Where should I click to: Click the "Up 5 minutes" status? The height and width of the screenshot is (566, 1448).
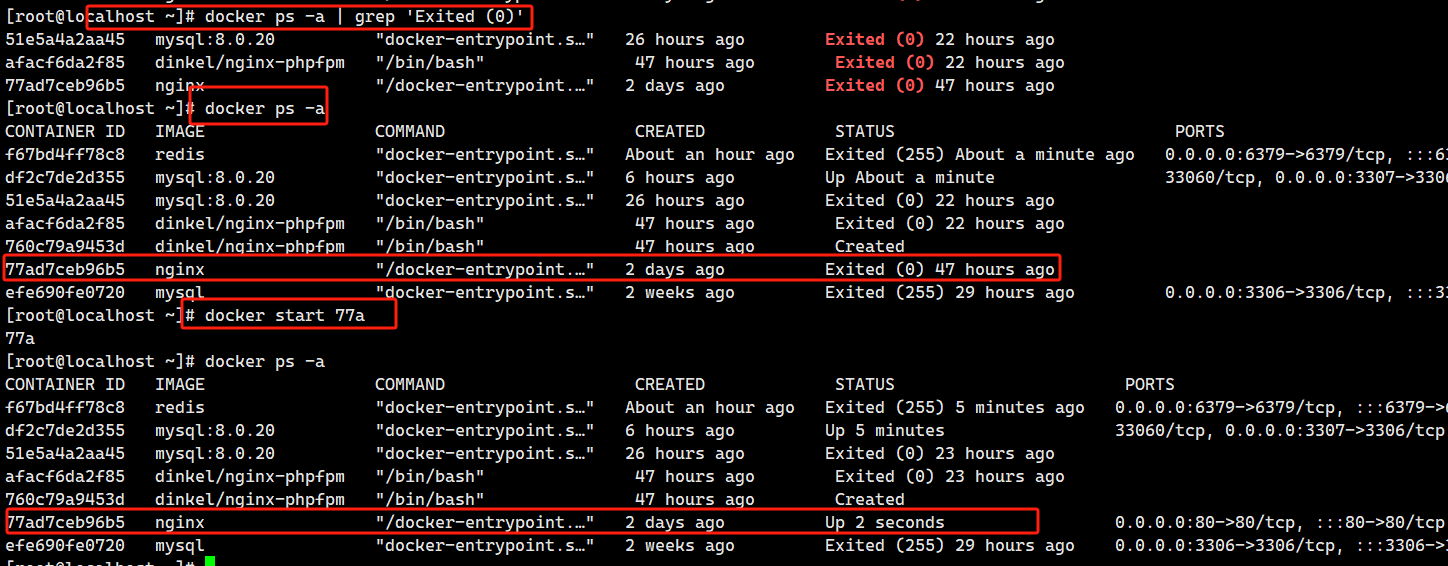(x=885, y=431)
